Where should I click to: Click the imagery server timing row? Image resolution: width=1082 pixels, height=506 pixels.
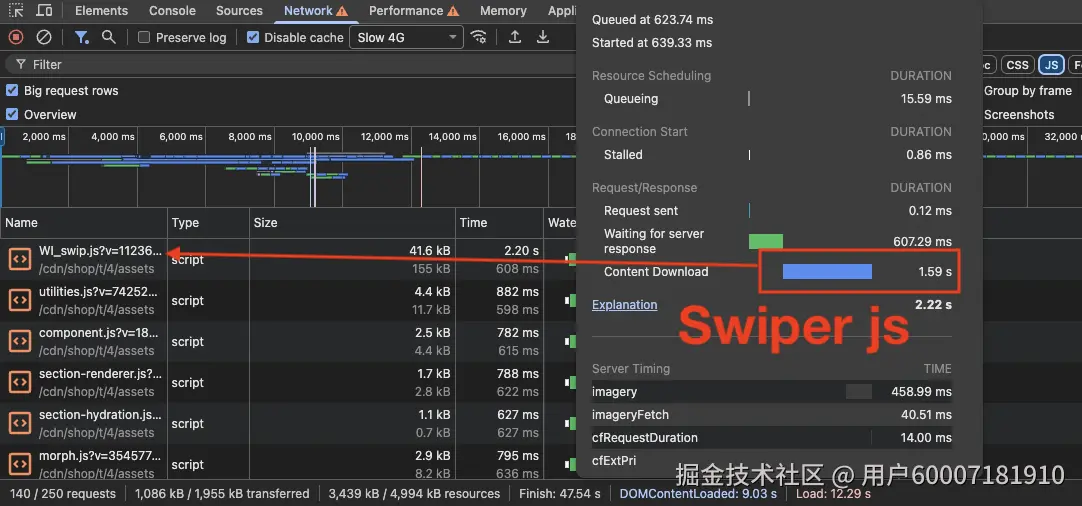[771, 391]
